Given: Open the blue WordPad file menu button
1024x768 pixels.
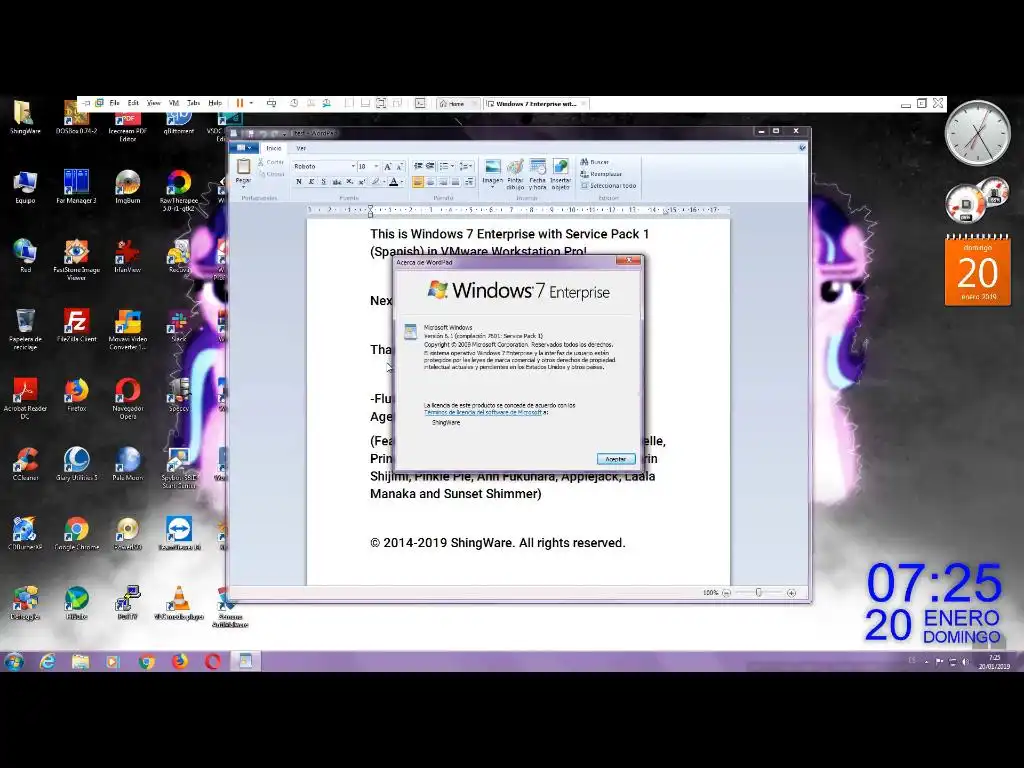Looking at the screenshot, I should 244,148.
